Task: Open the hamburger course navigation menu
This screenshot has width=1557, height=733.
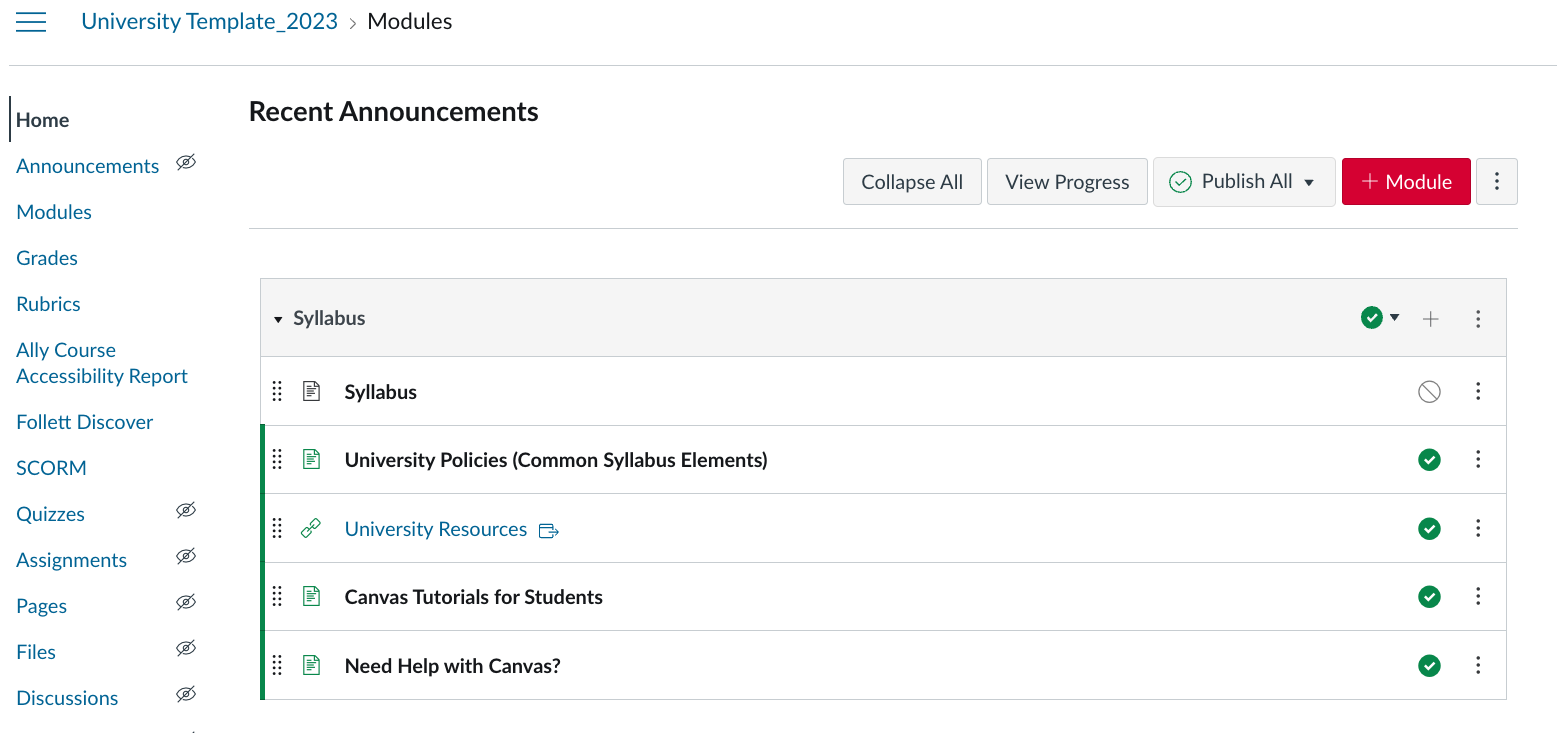Action: point(31,22)
